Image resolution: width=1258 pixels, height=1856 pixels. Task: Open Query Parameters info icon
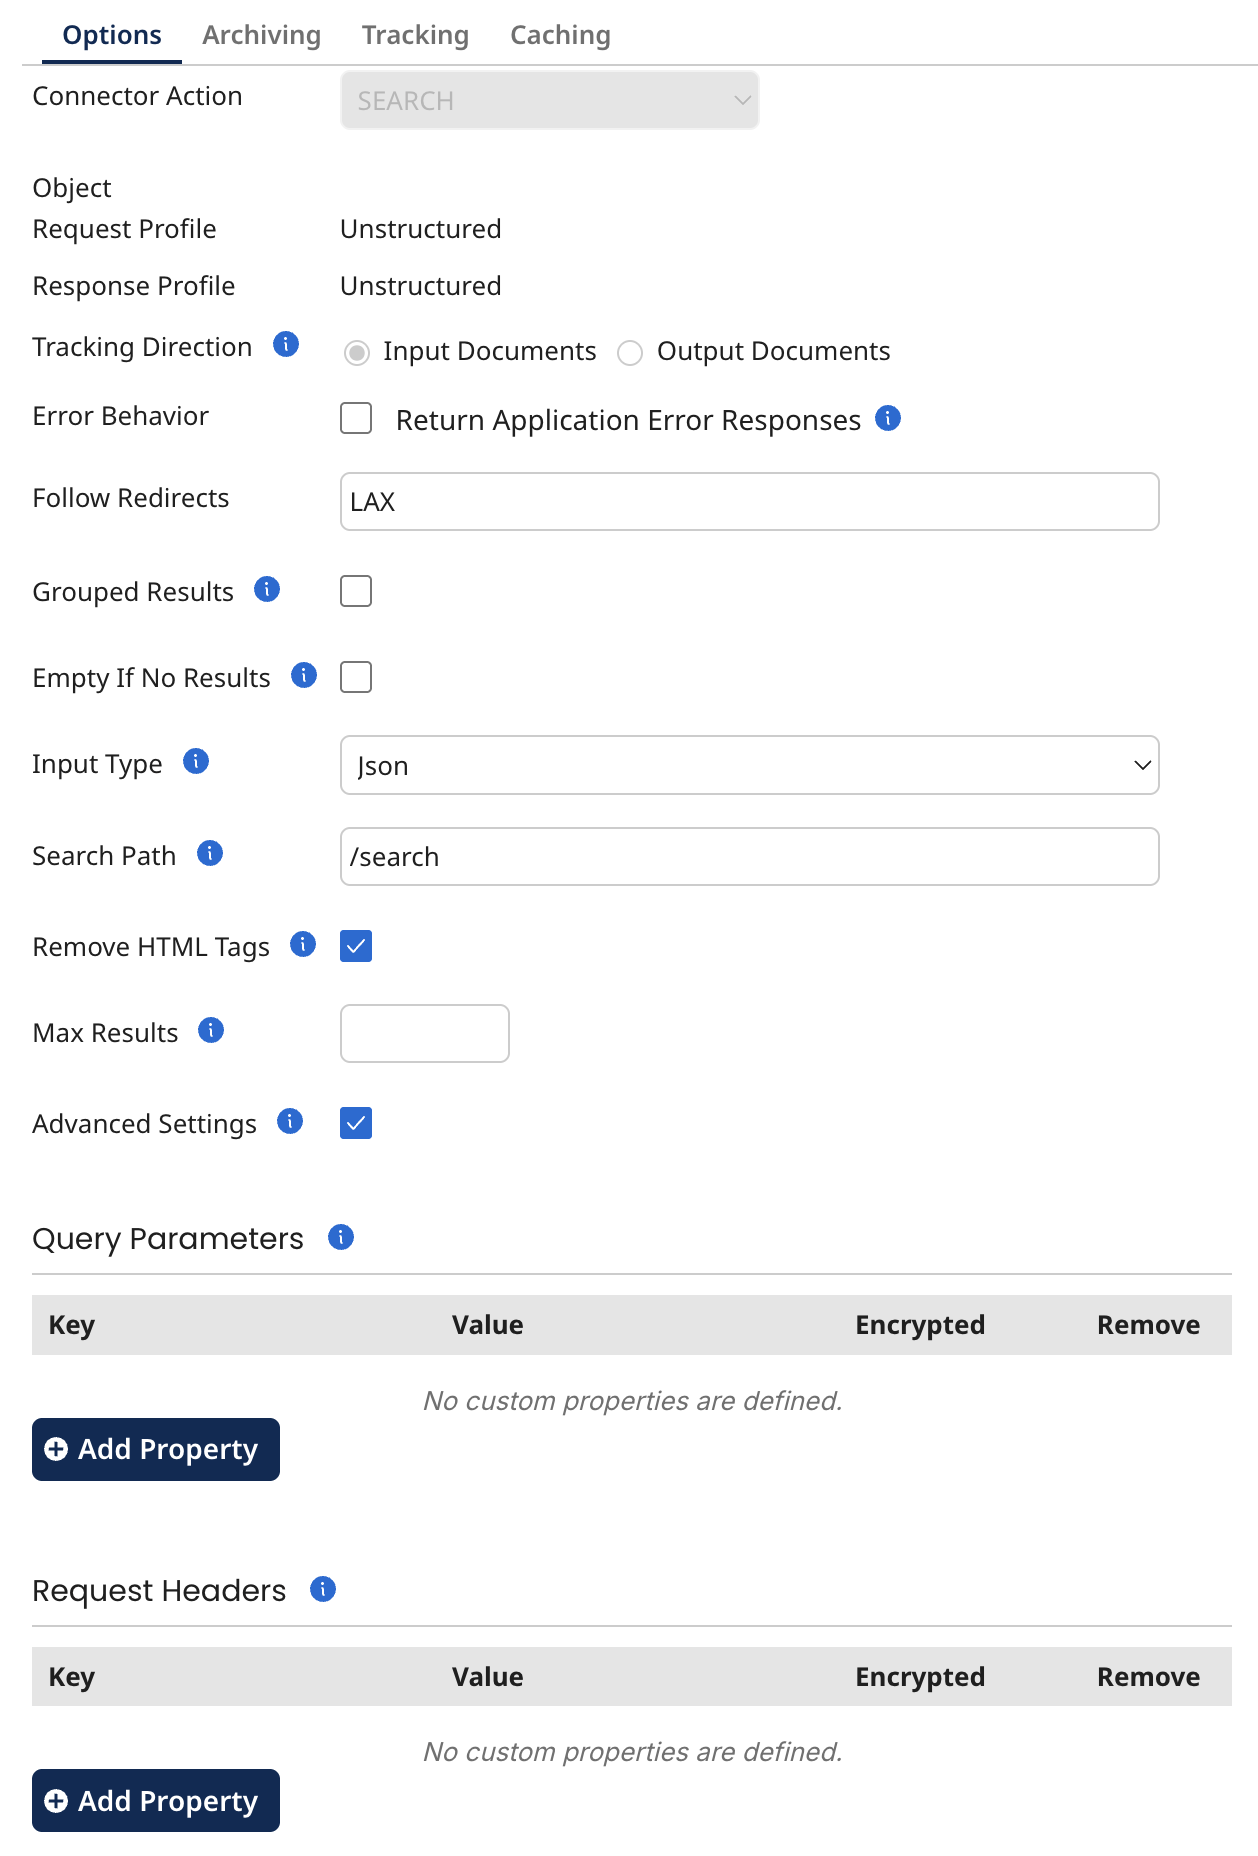click(x=341, y=1238)
